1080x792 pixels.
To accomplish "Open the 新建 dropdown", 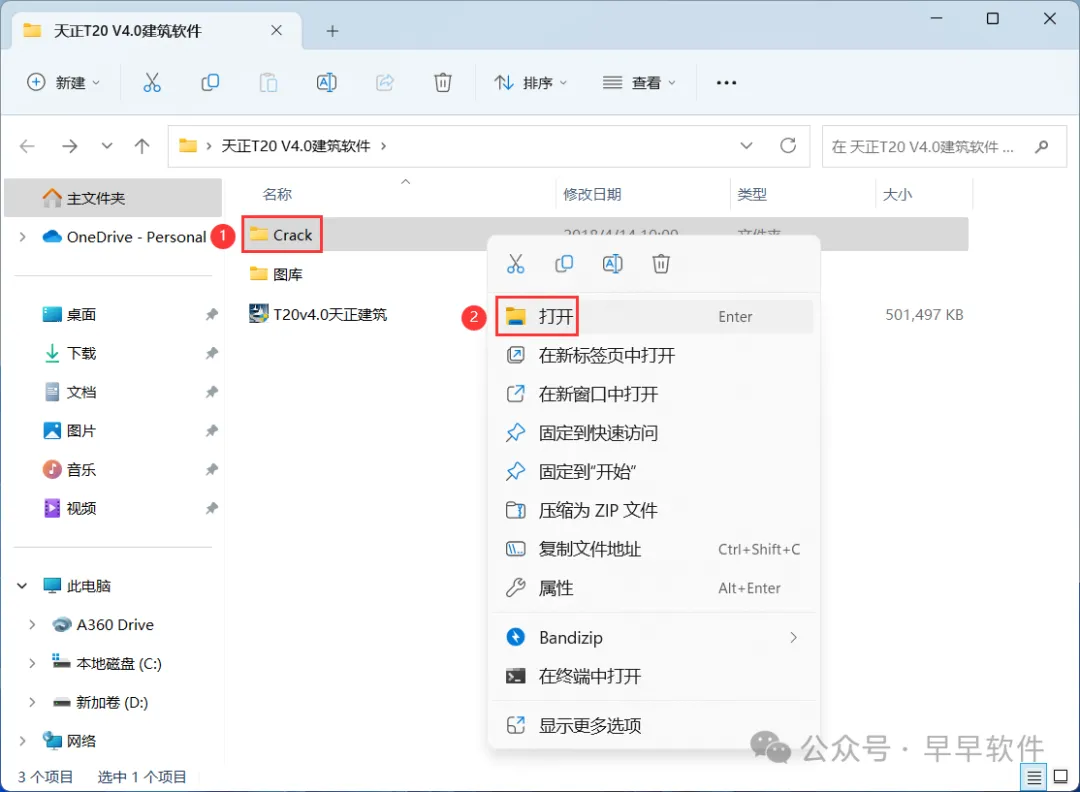I will click(63, 83).
